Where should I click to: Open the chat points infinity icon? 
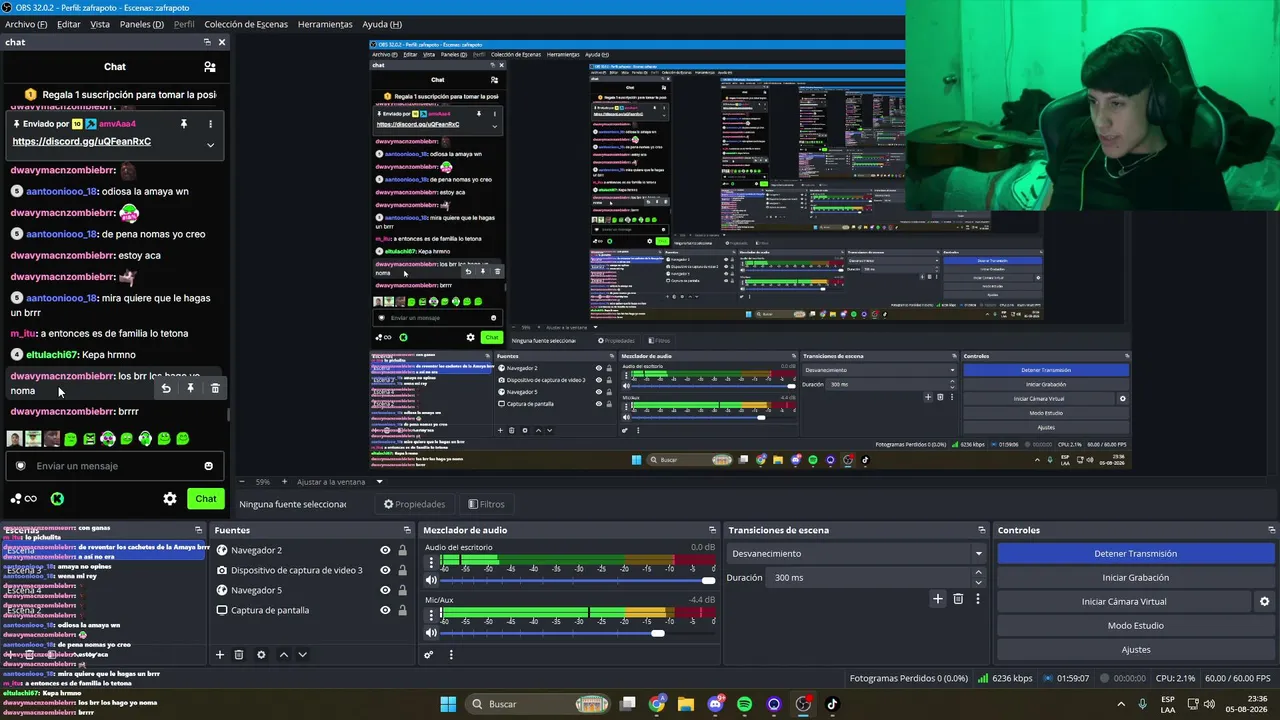(x=30, y=499)
